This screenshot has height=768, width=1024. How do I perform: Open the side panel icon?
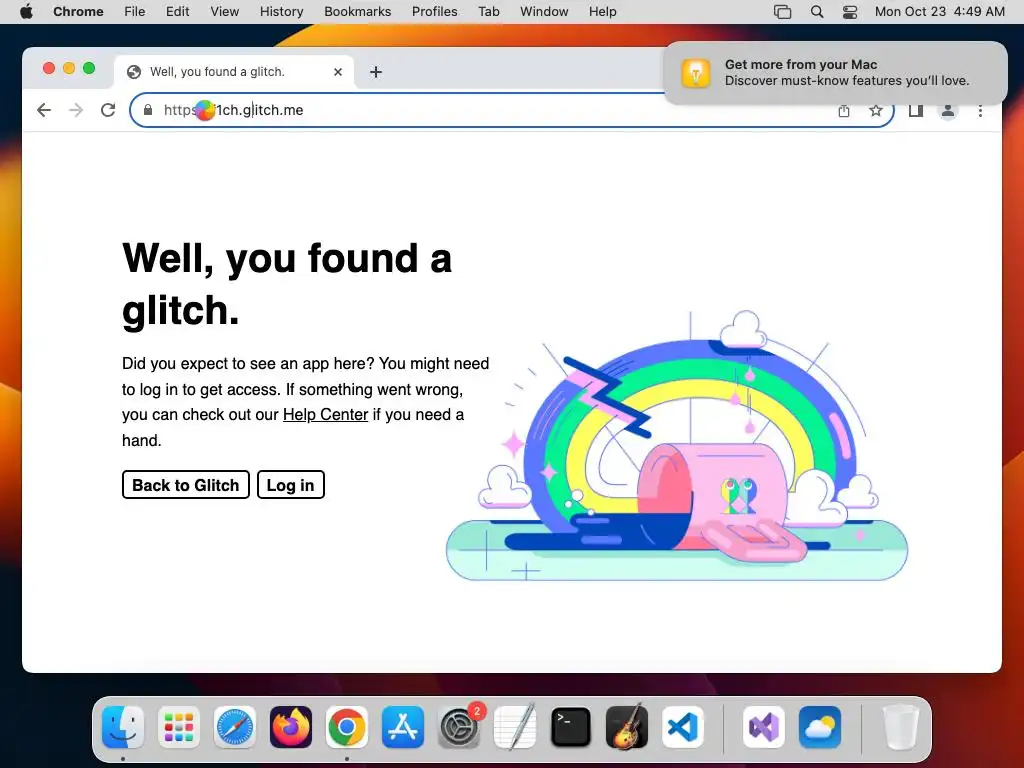click(x=916, y=110)
